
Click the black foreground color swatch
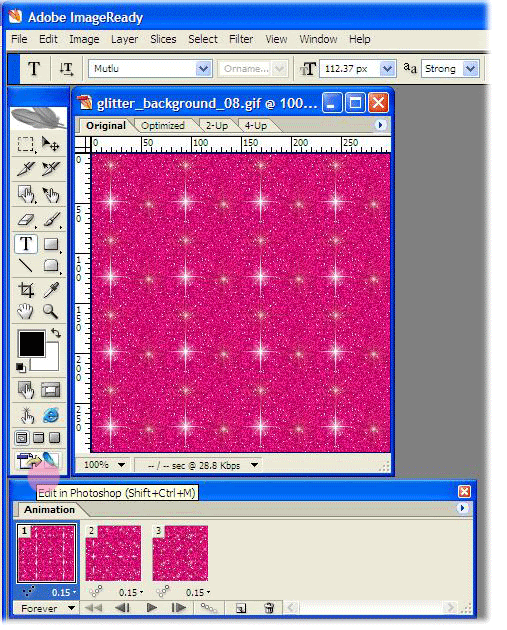pos(31,344)
